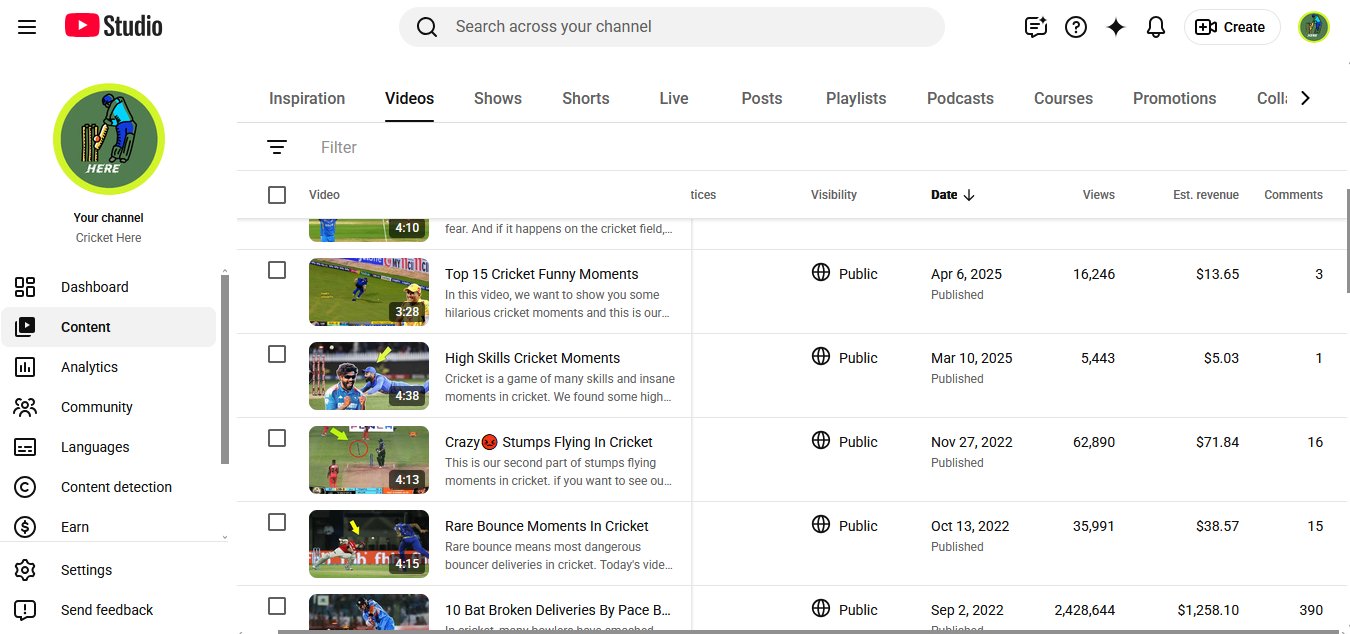Switch to the Shows tab
The width and height of the screenshot is (1350, 634).
[498, 98]
